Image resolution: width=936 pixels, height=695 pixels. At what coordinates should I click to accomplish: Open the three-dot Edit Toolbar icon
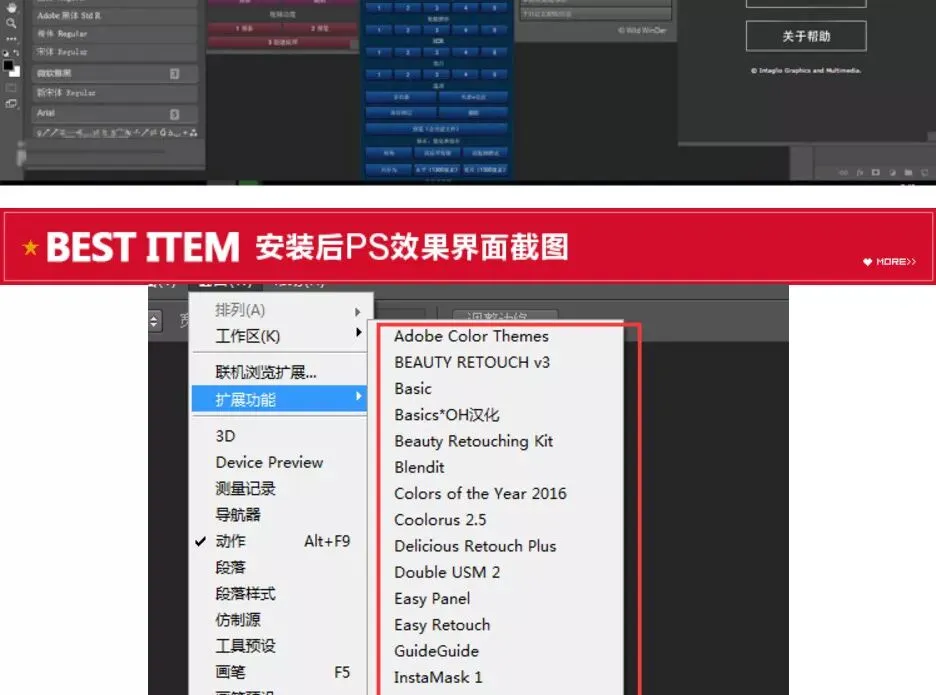click(11, 39)
